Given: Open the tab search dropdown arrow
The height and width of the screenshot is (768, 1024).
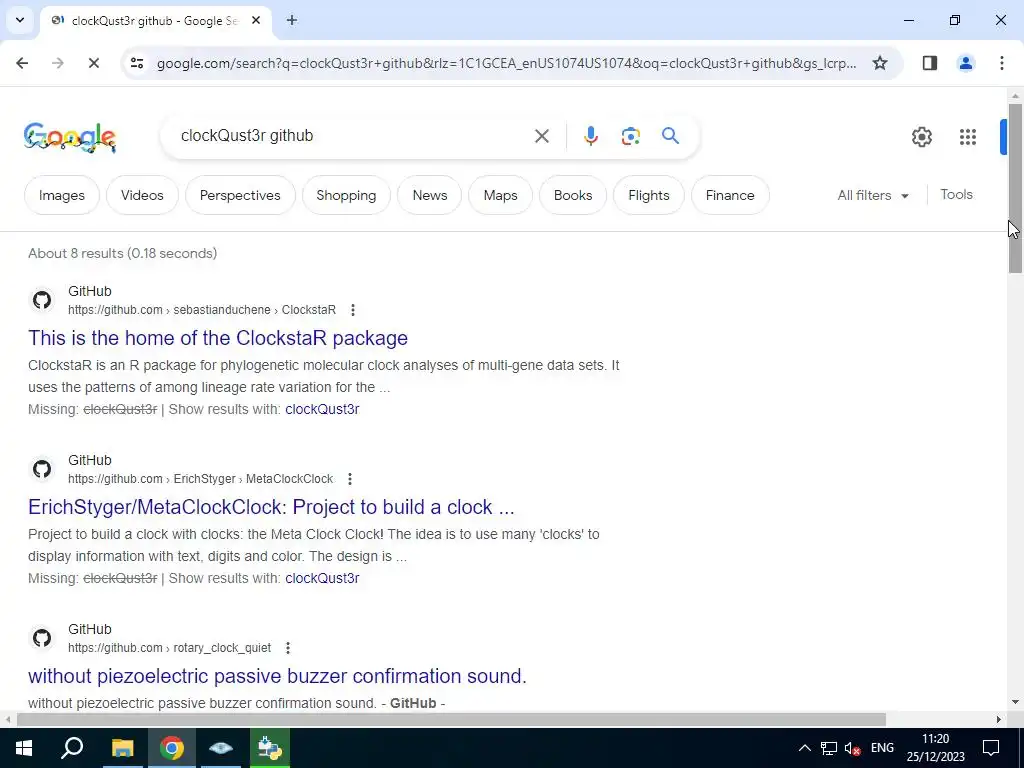Looking at the screenshot, I should pos(20,20).
